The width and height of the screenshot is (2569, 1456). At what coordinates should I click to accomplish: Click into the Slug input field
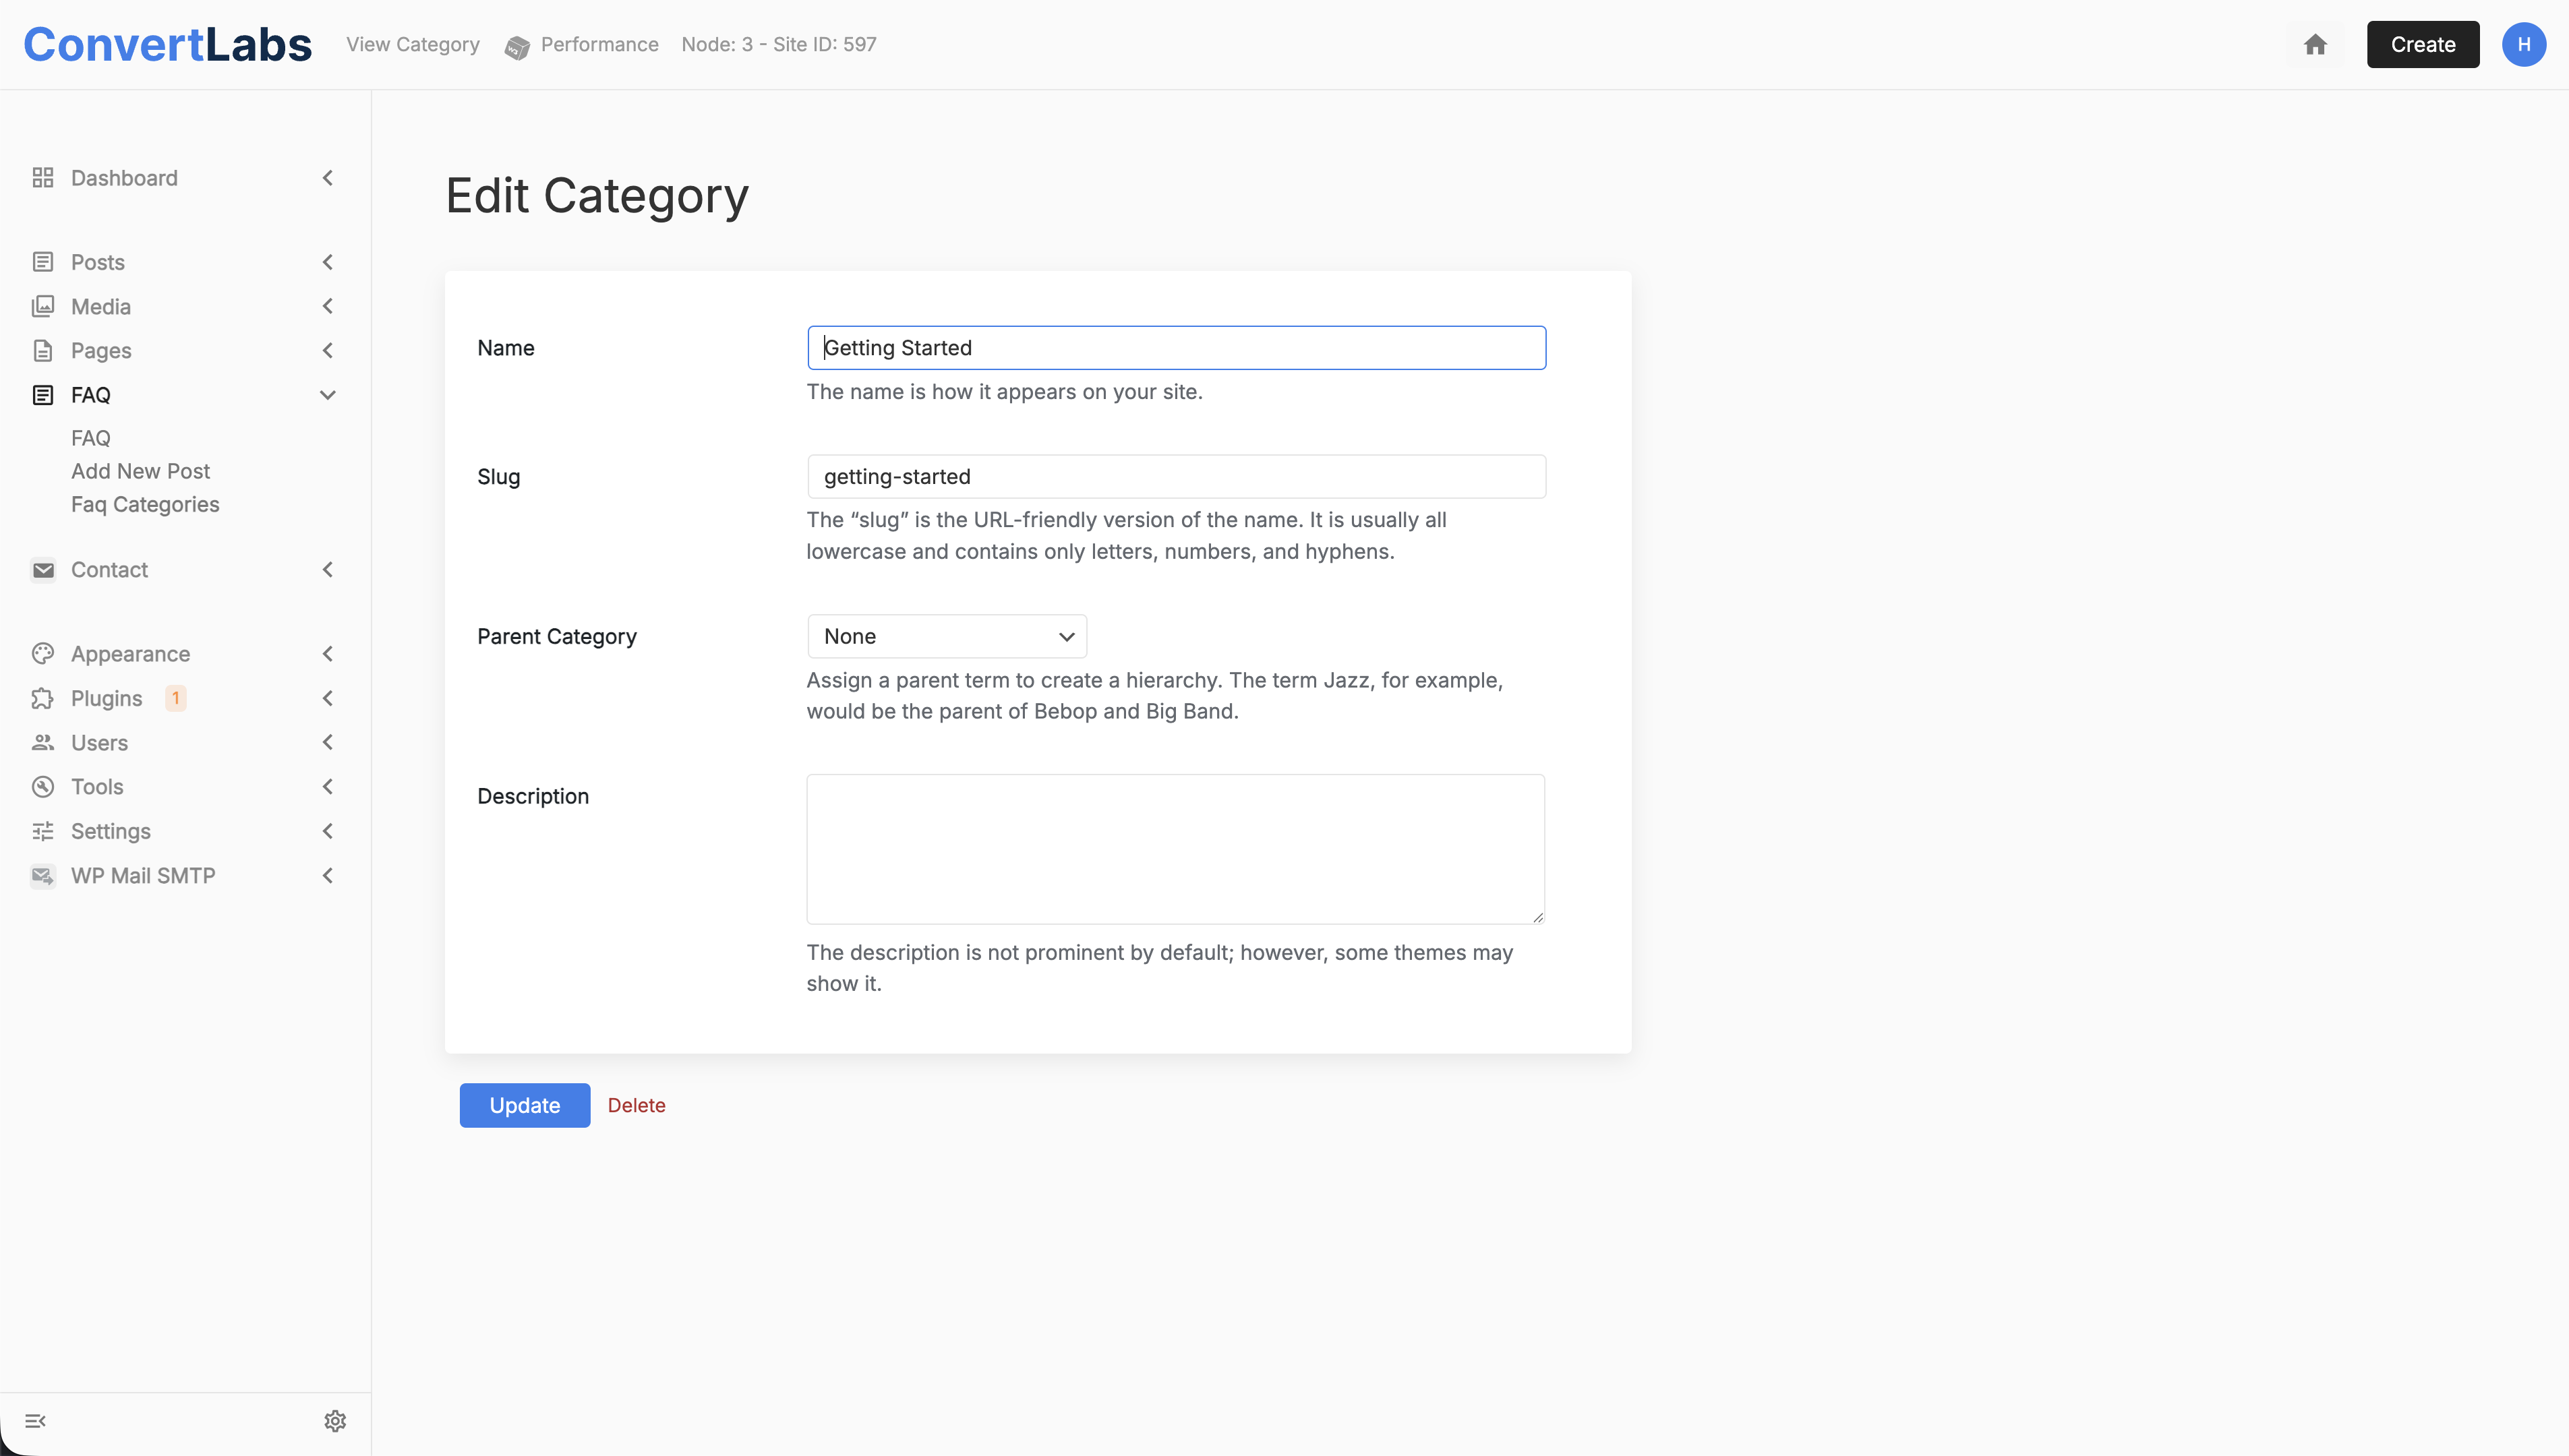tap(1176, 477)
